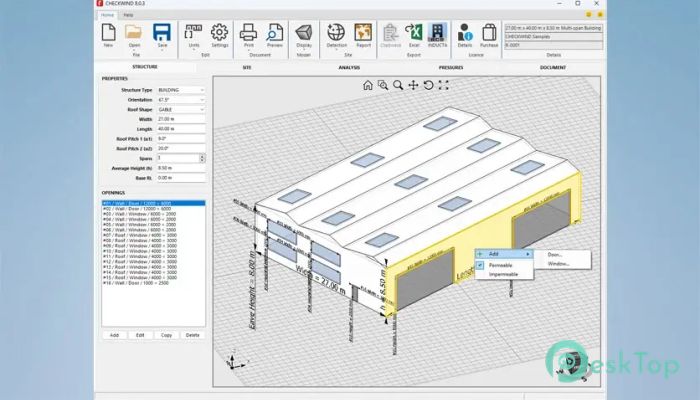700x400 pixels.
Task: Select the magnifier zoom tool in viewport
Action: pyautogui.click(x=398, y=85)
